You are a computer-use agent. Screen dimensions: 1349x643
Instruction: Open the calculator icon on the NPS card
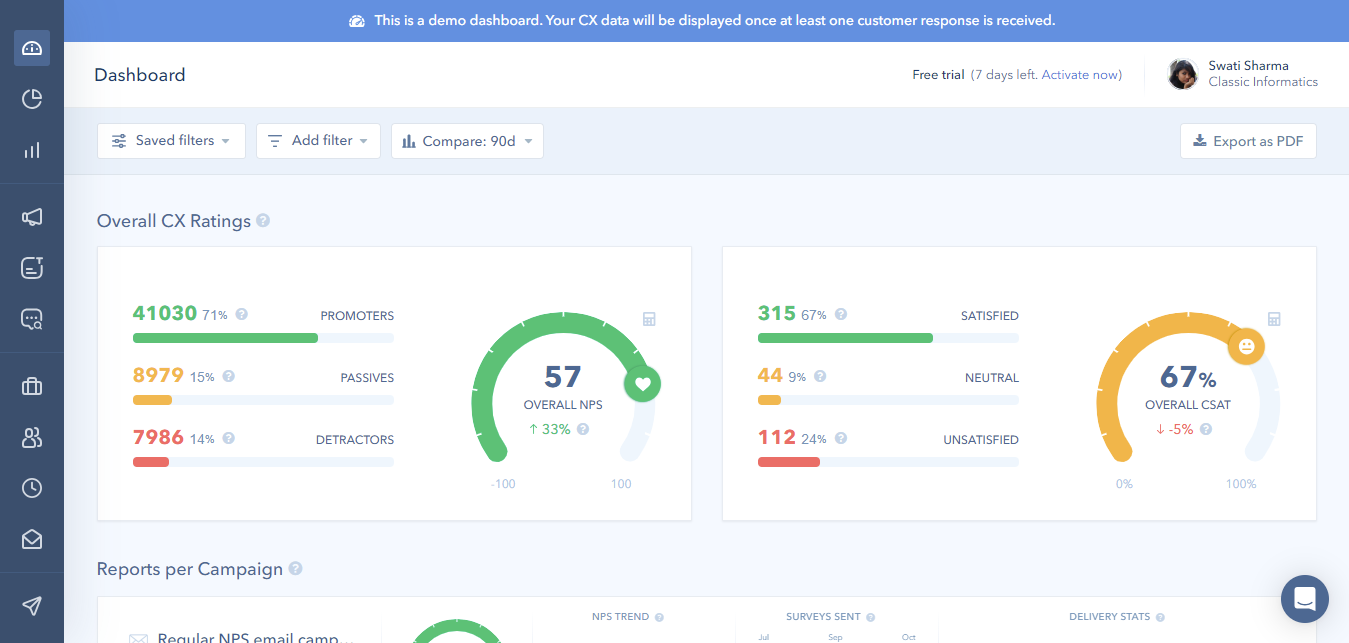[x=649, y=318]
